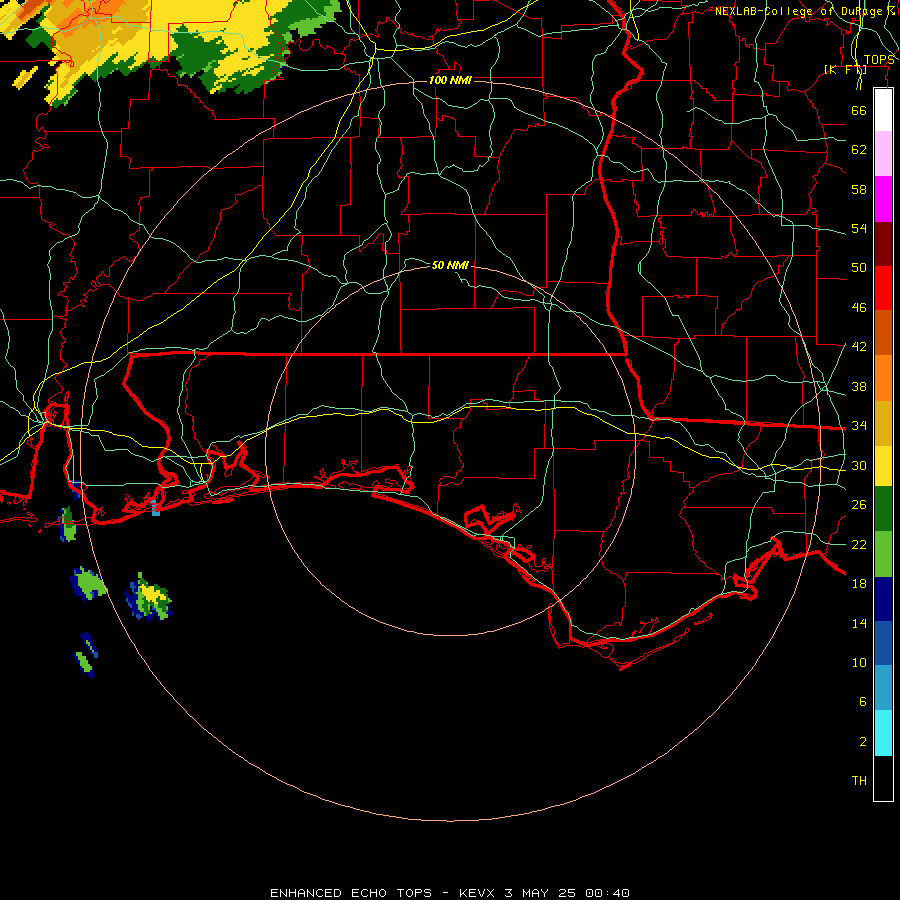Click the 6 legend value
This screenshot has width=900, height=900.
[862, 702]
